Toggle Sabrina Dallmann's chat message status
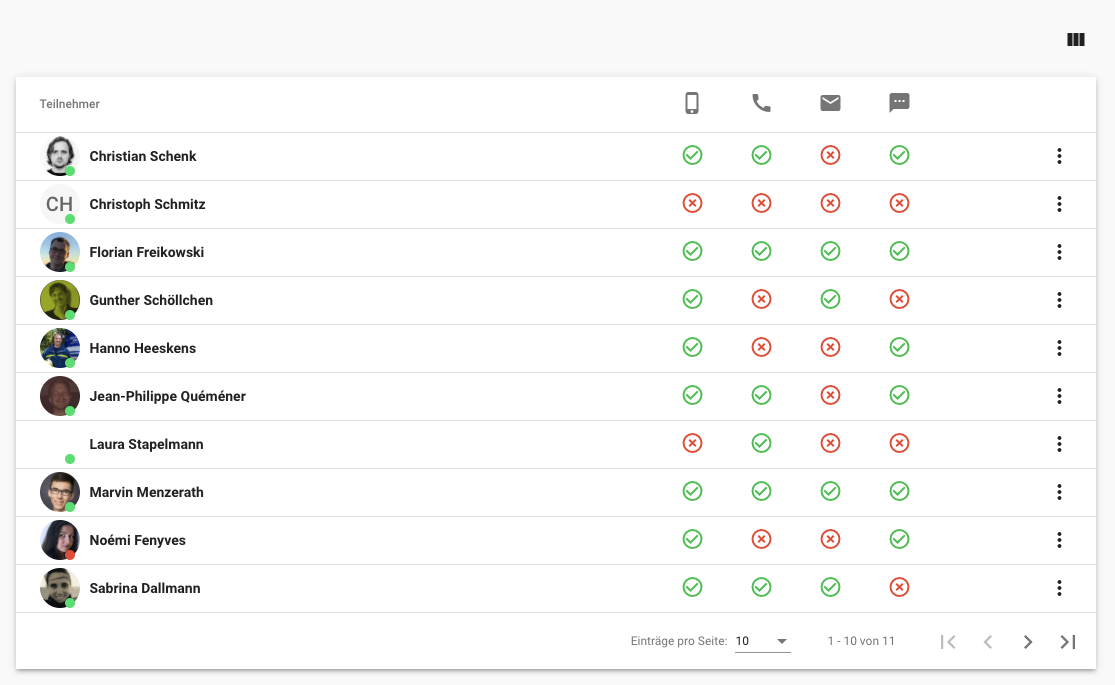 point(899,587)
